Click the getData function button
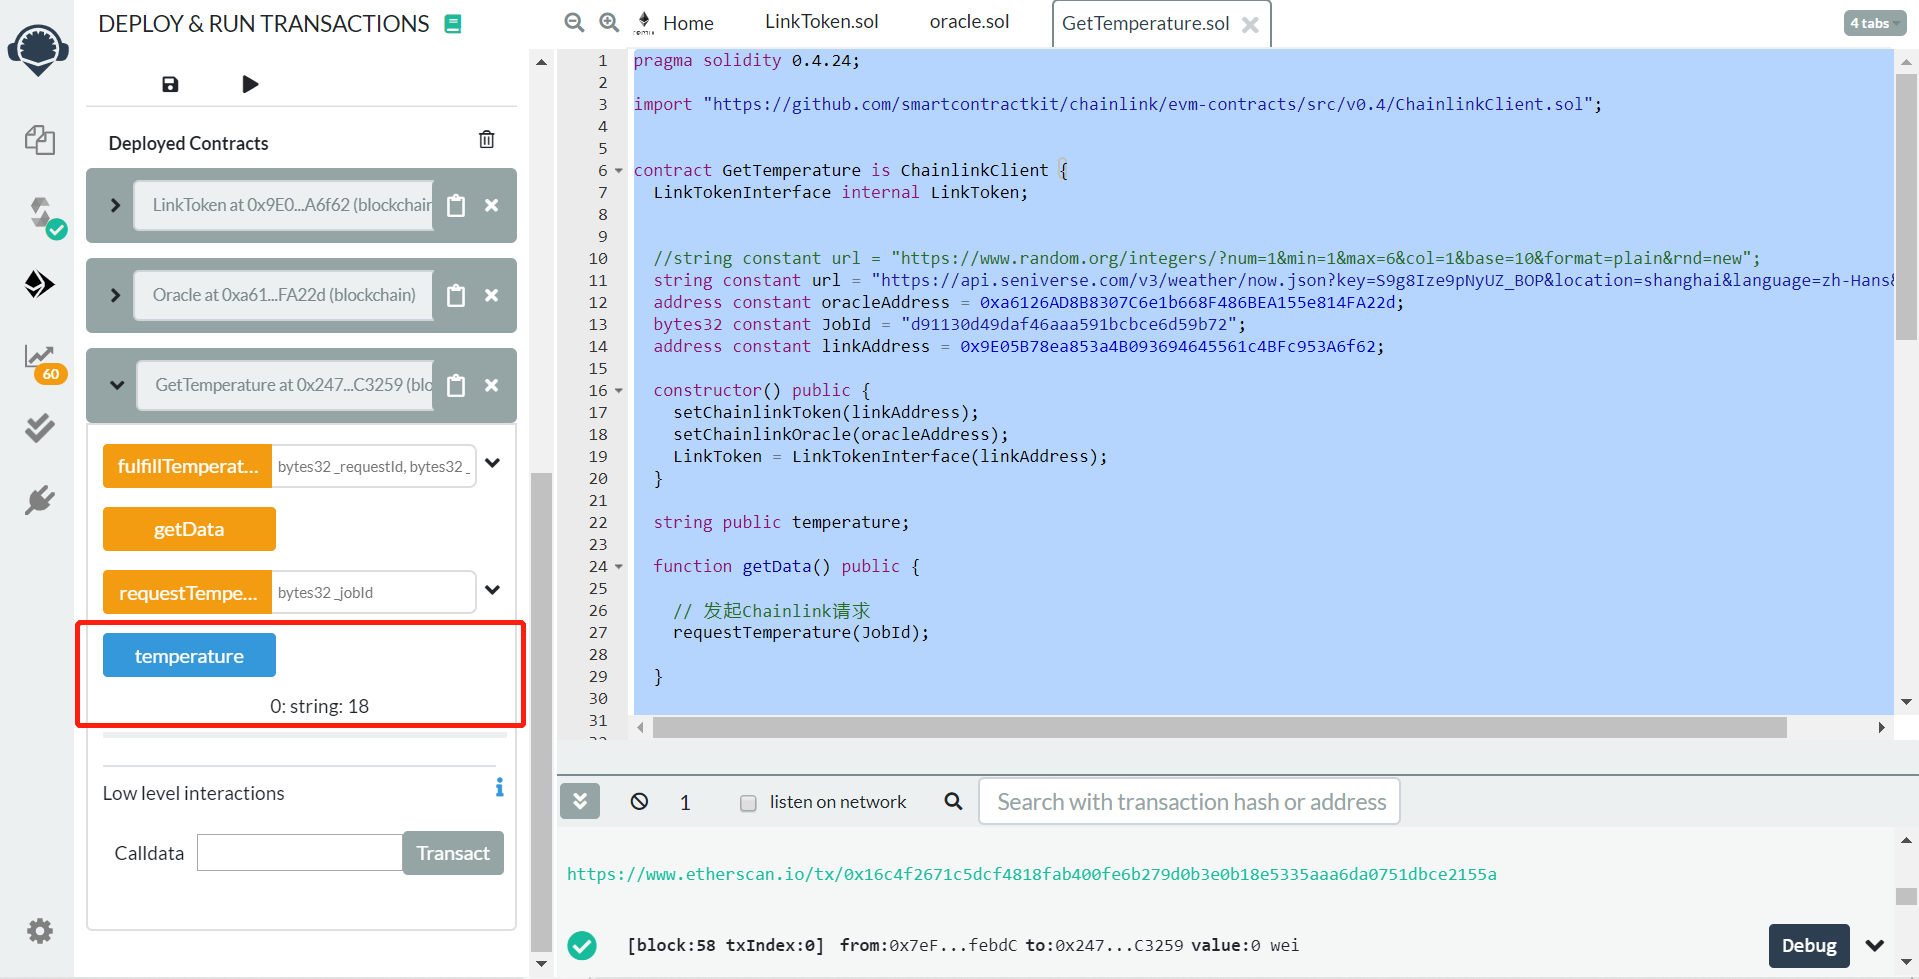Screen dimensions: 1919x979 pos(189,529)
